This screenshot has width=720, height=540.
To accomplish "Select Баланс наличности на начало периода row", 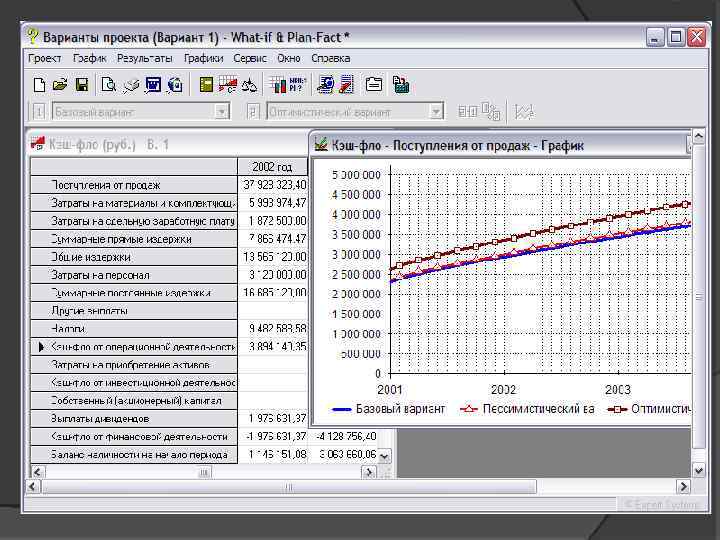I will pyautogui.click(x=134, y=454).
